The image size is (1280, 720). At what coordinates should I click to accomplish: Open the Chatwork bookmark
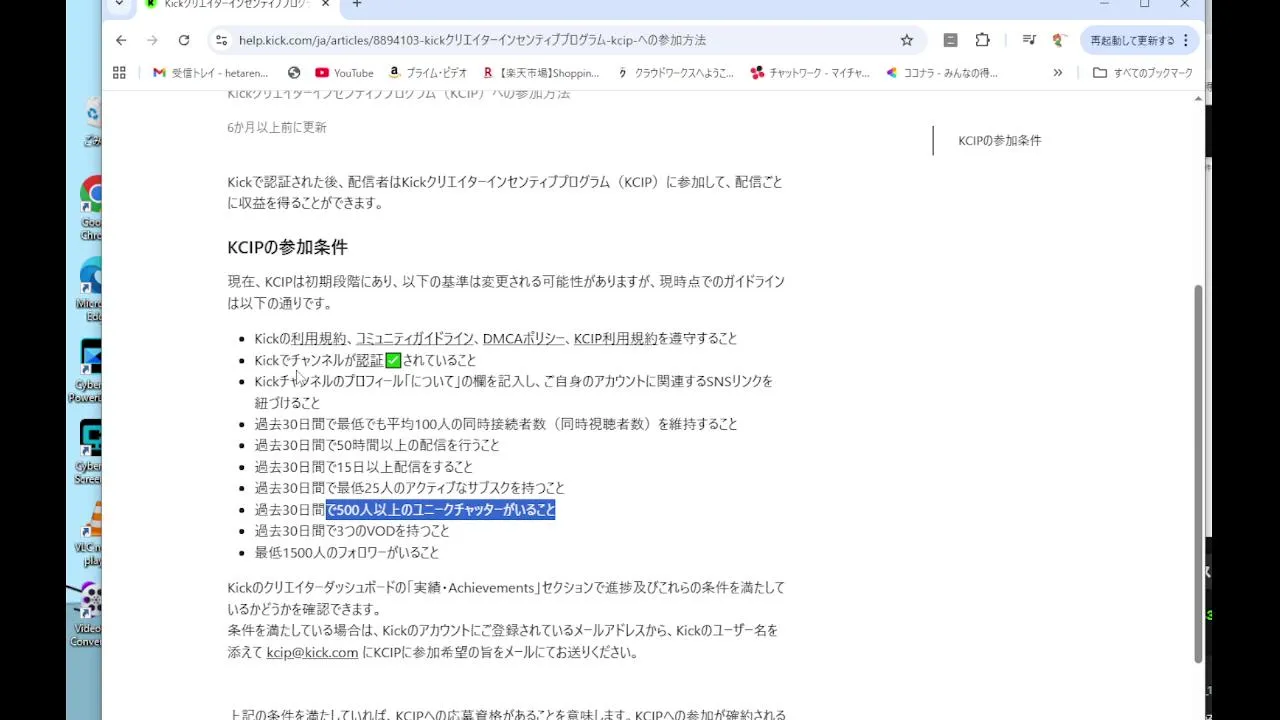pos(810,73)
